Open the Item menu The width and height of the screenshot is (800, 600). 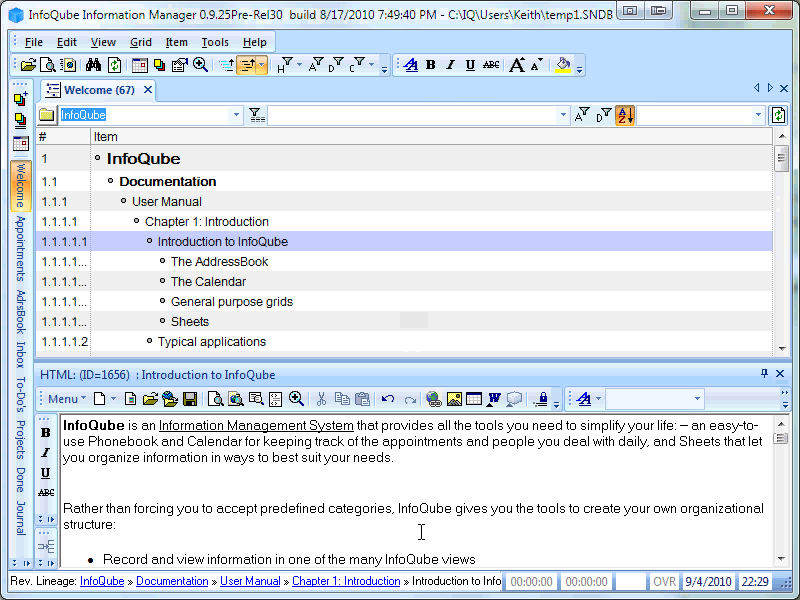coord(177,42)
